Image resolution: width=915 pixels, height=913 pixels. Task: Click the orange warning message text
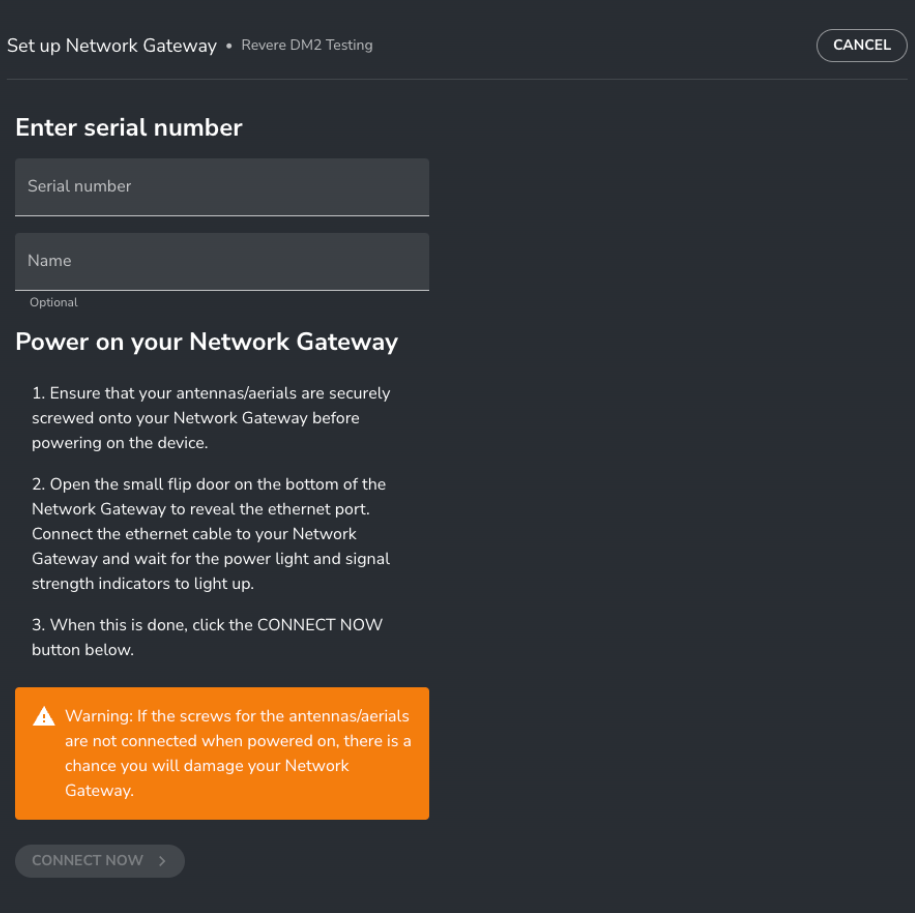pyautogui.click(x=238, y=753)
